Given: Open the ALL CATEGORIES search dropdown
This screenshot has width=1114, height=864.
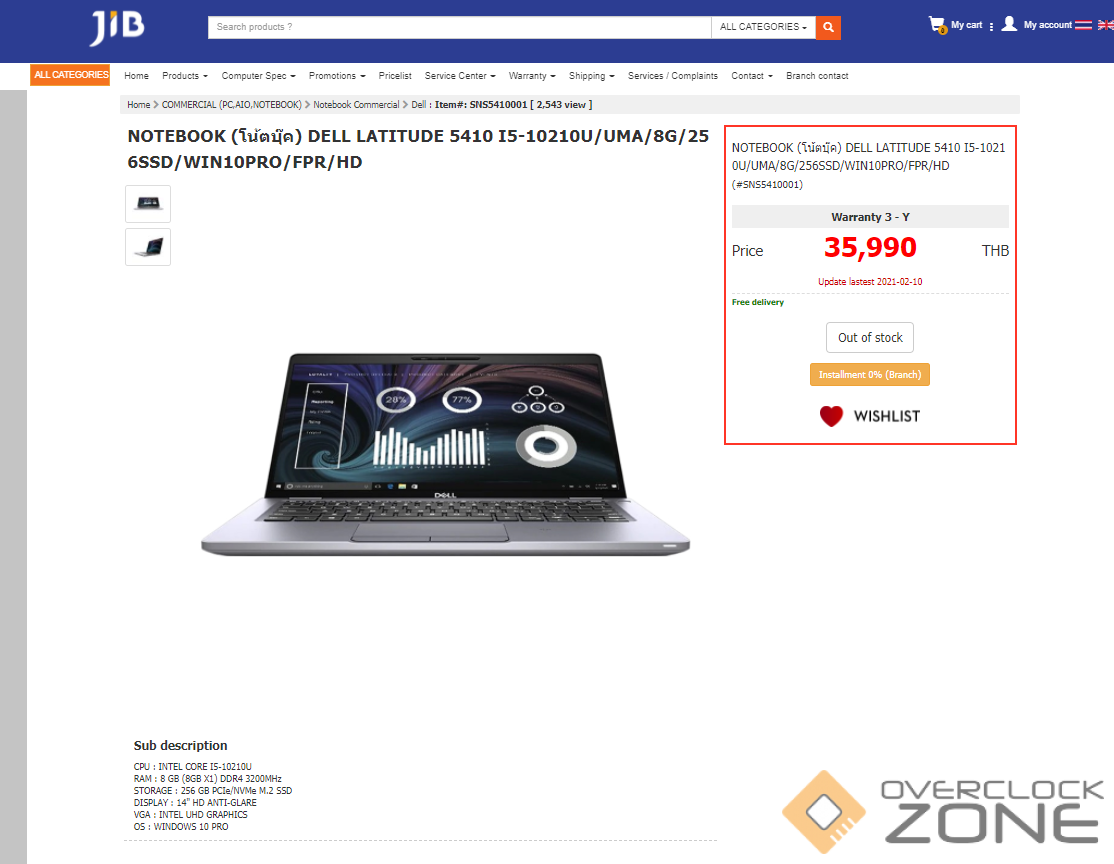Looking at the screenshot, I should click(763, 27).
